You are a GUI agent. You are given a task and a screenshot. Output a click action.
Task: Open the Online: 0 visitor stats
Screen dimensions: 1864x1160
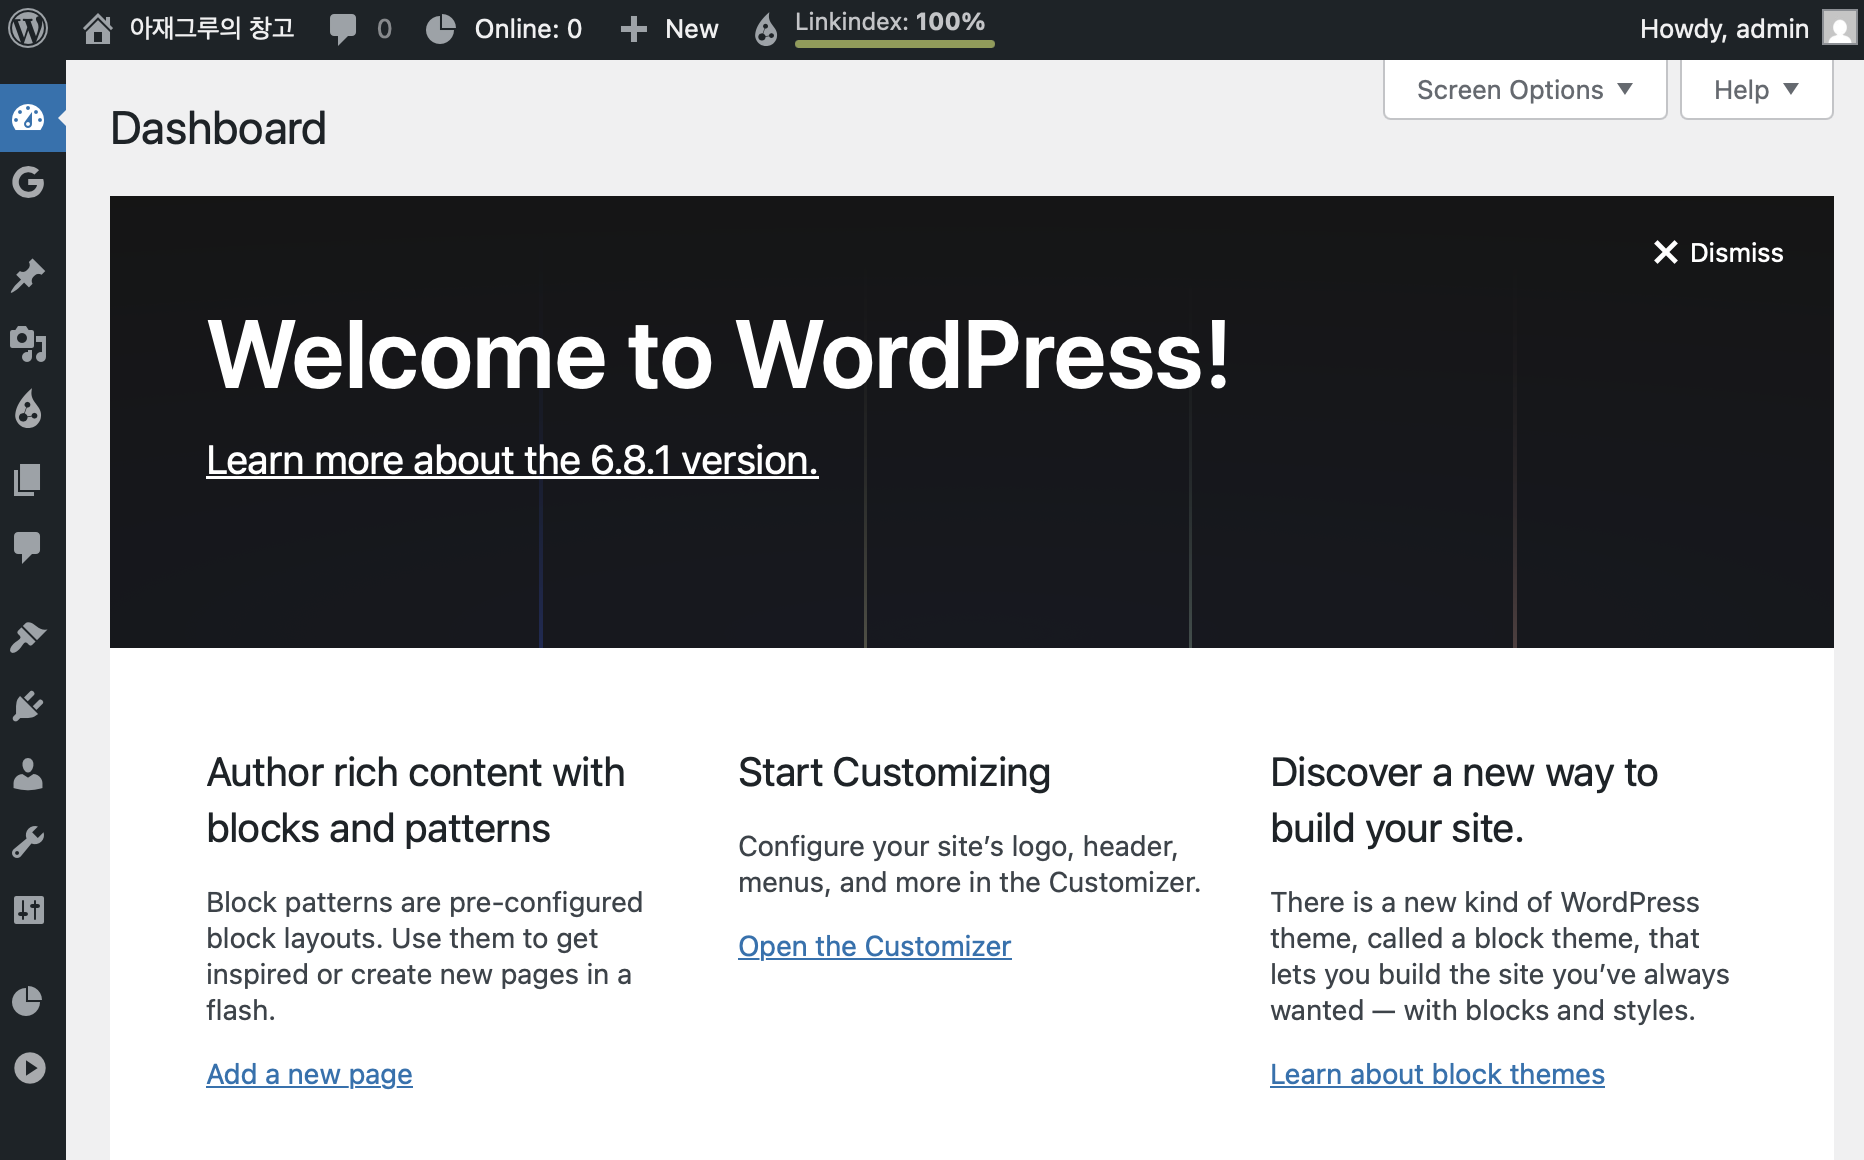(x=504, y=29)
